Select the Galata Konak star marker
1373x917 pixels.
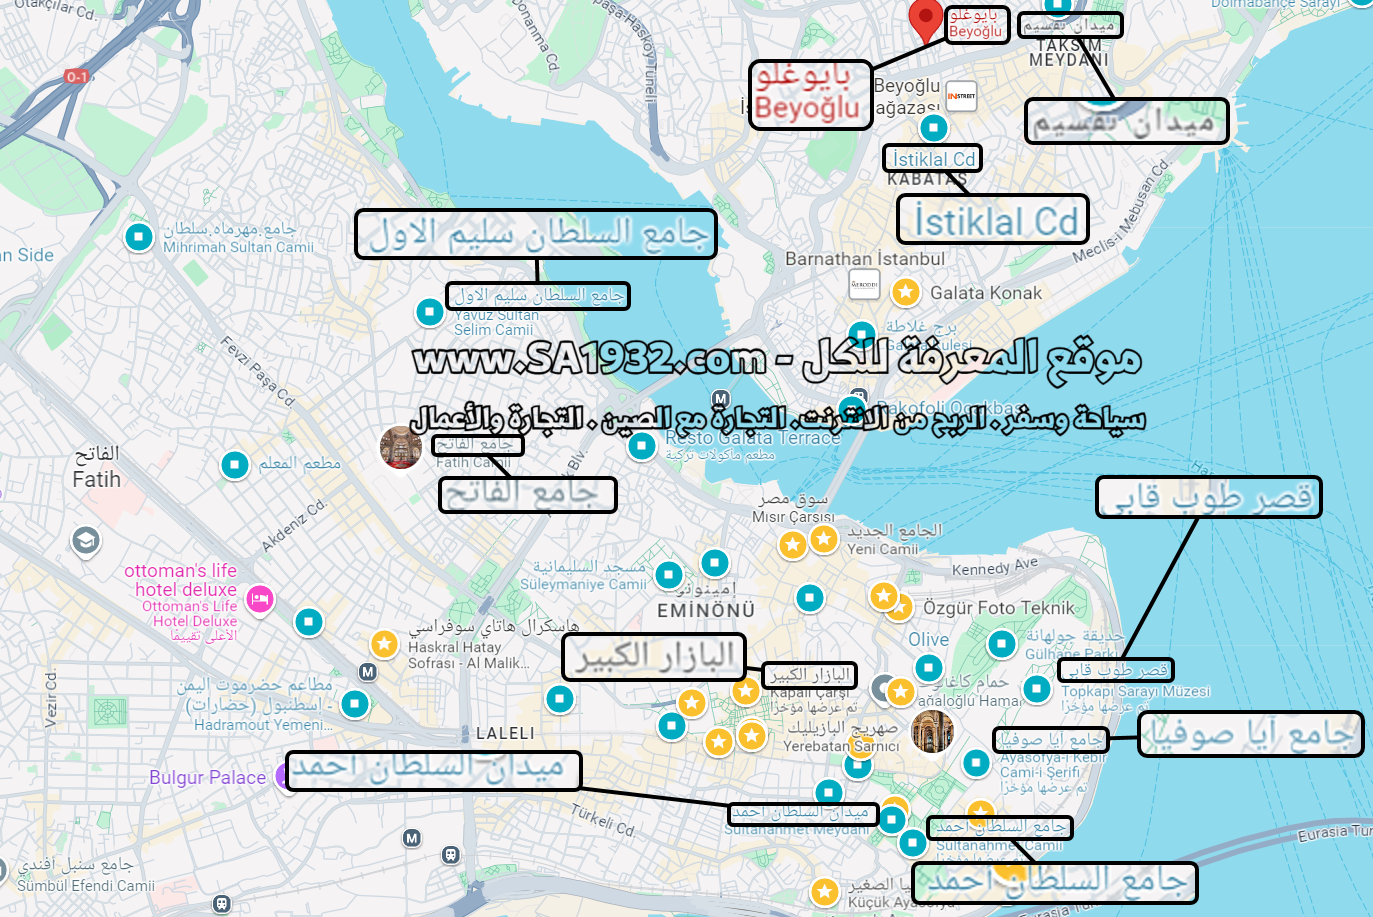[x=906, y=292]
